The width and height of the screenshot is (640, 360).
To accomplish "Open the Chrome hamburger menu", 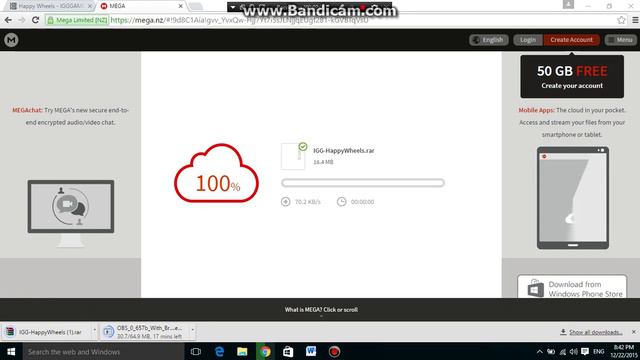I will (635, 20).
